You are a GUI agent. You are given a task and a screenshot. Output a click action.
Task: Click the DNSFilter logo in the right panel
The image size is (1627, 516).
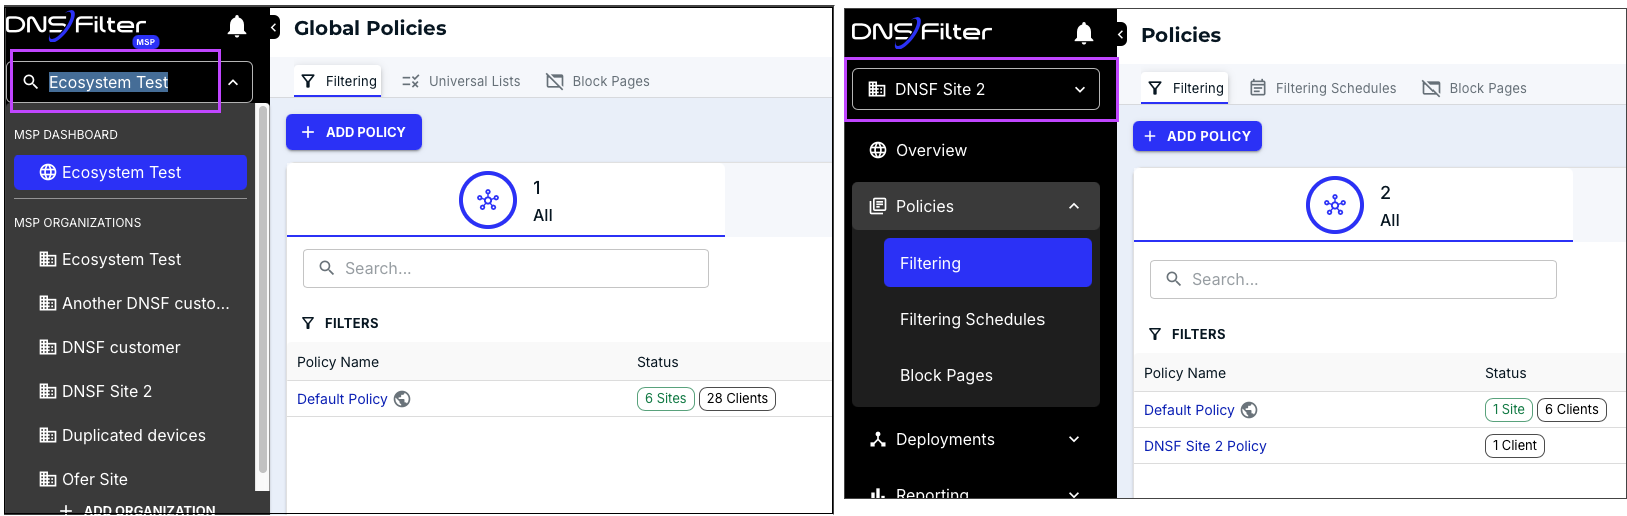click(x=921, y=33)
